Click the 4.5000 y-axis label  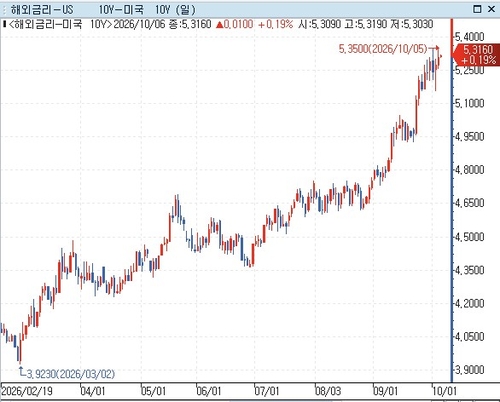pos(469,237)
